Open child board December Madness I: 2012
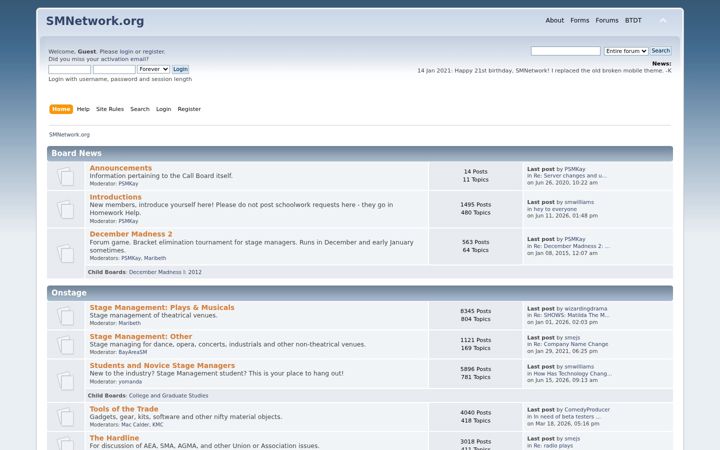The height and width of the screenshot is (450, 720). click(165, 272)
